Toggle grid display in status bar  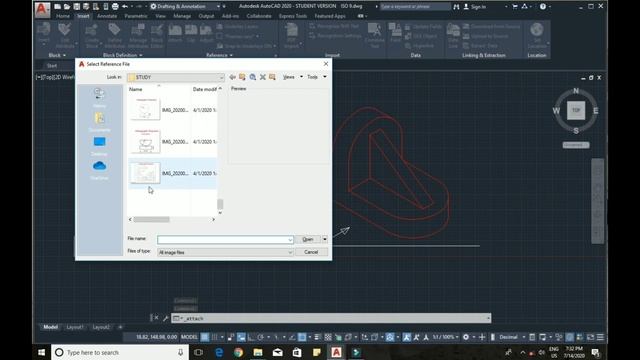(x=204, y=337)
